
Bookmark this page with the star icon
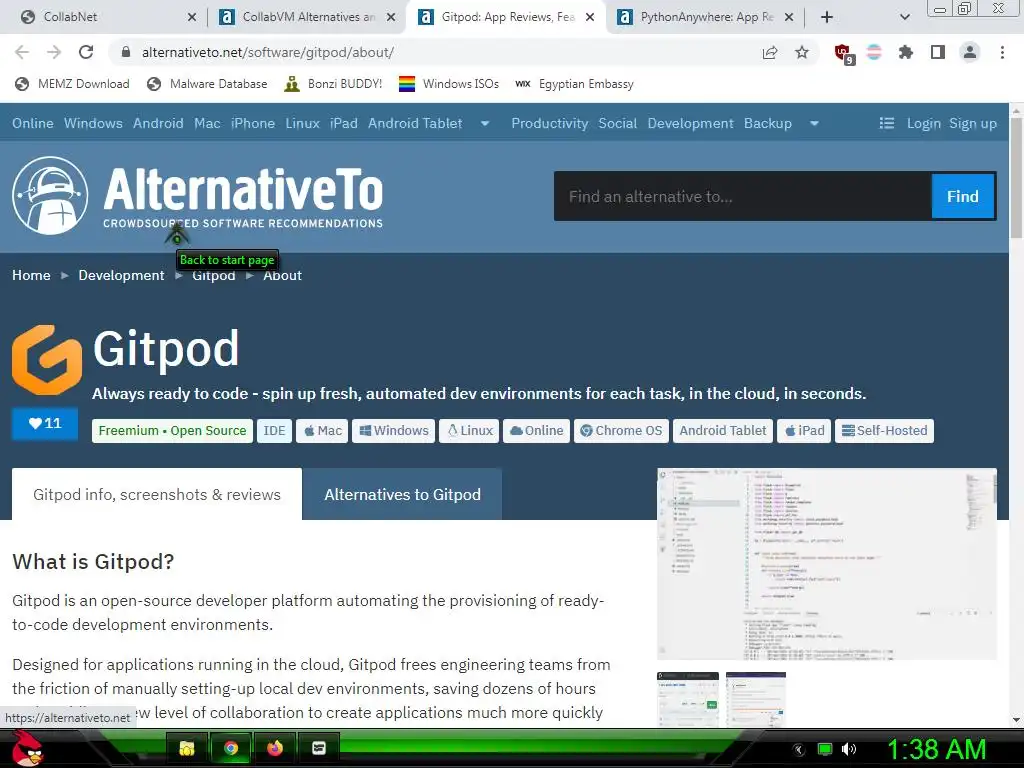click(802, 52)
